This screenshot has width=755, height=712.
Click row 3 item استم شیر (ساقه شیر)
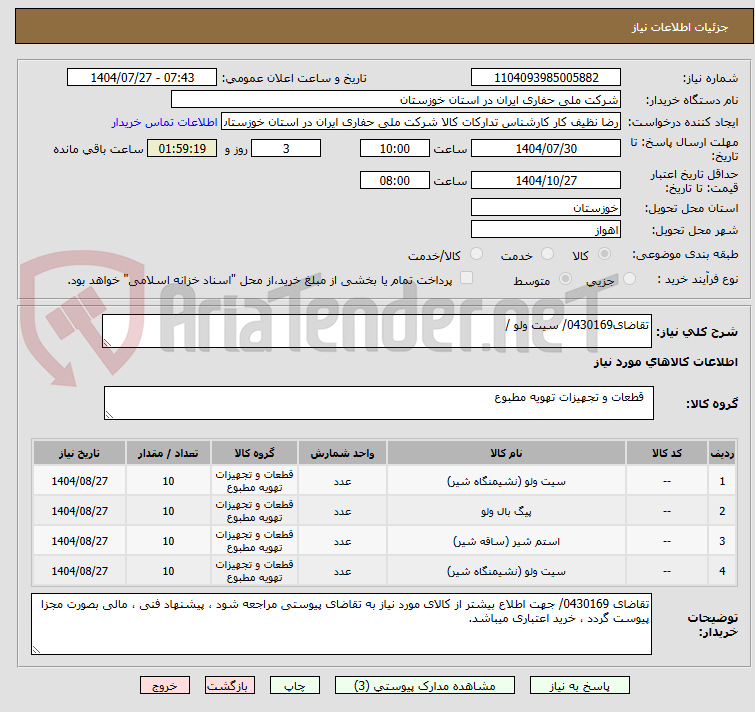click(x=507, y=541)
